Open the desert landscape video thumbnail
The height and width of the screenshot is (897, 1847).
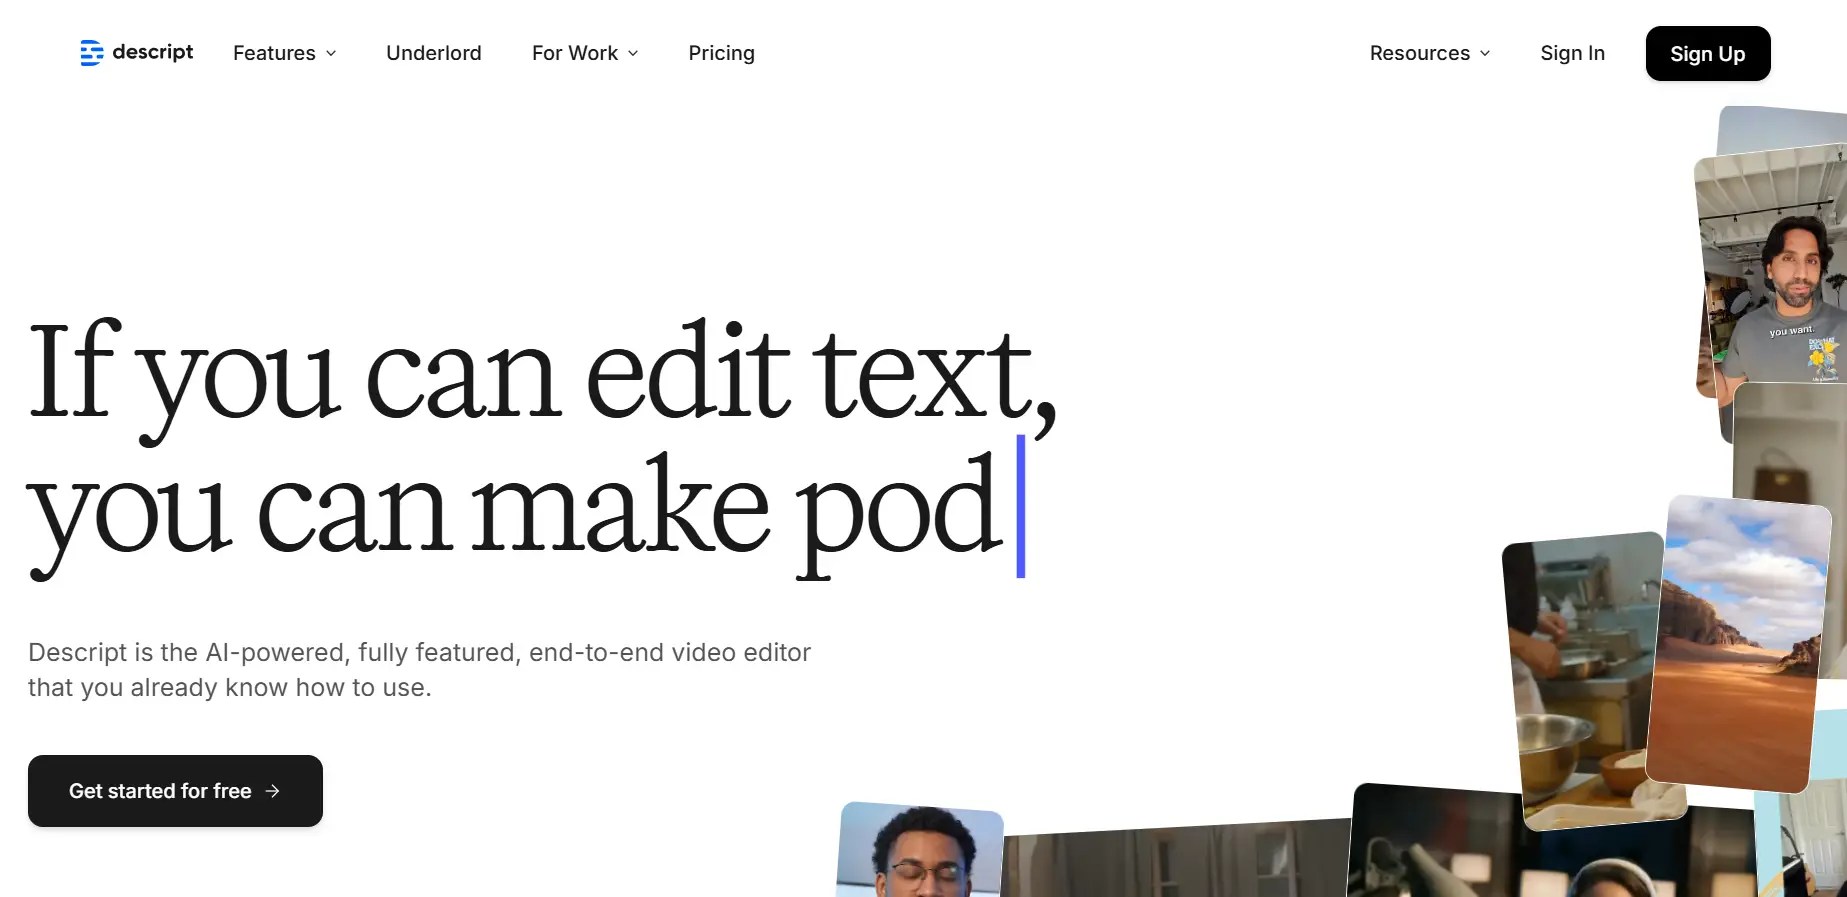1738,643
